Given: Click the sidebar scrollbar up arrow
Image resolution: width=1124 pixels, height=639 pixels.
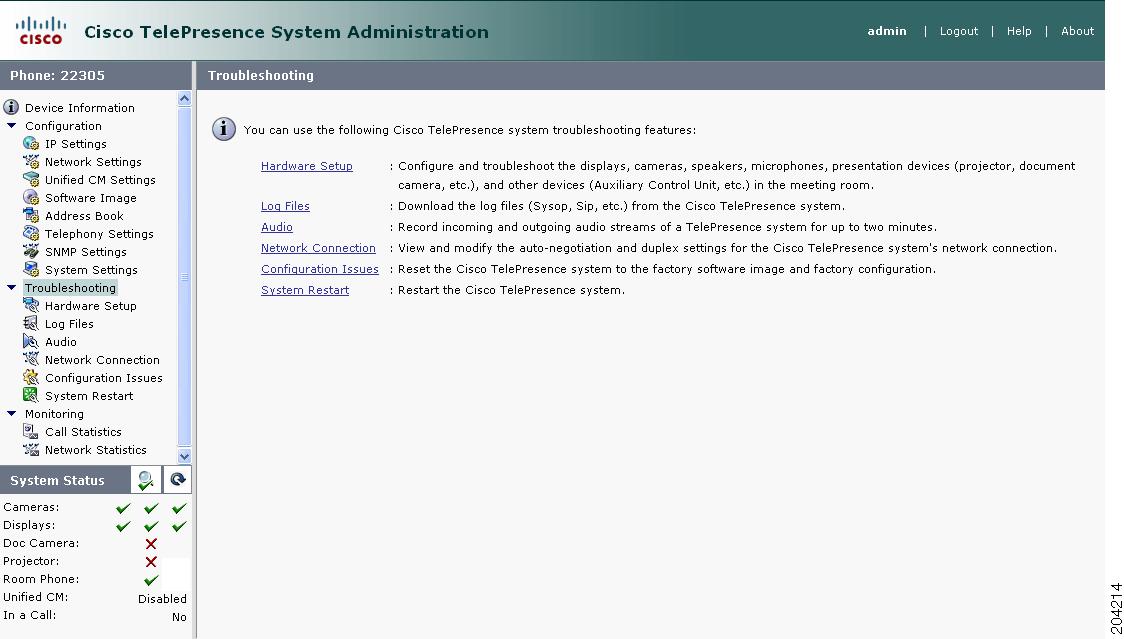Looking at the screenshot, I should pos(184,99).
